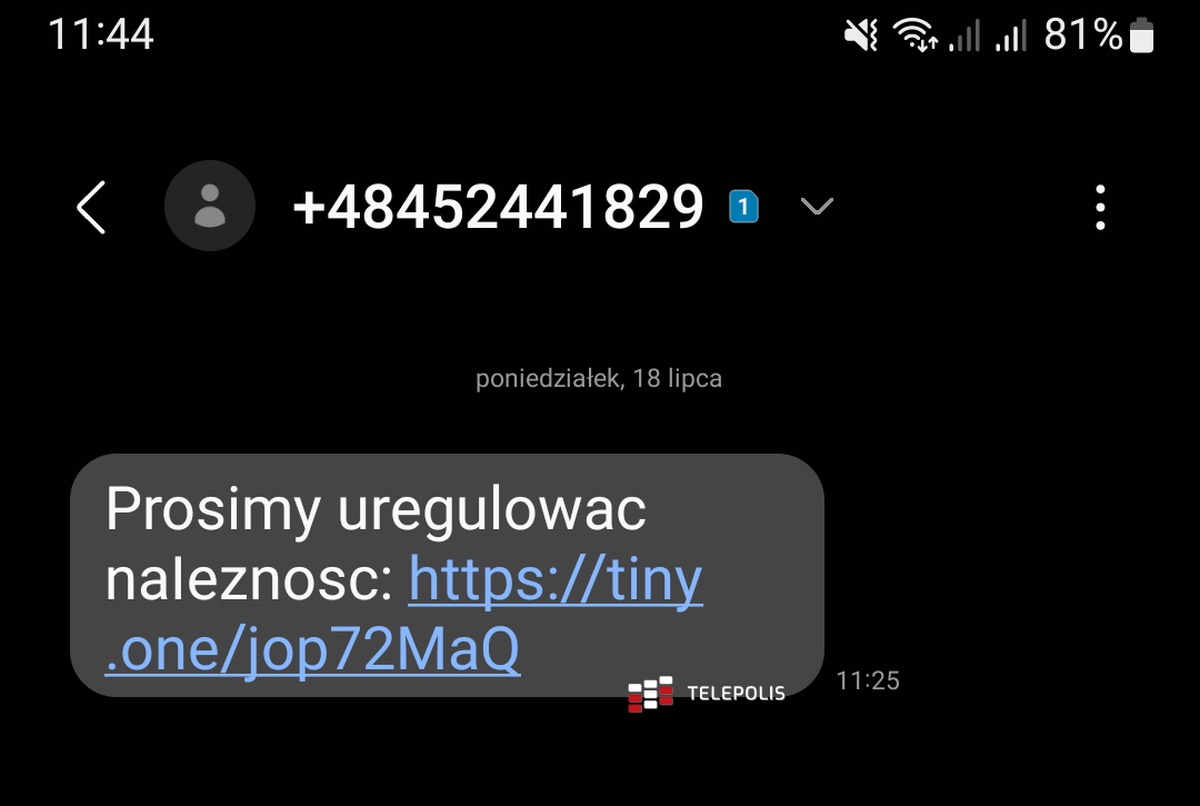Tap the Wi-Fi icon in status bar

coord(915,36)
